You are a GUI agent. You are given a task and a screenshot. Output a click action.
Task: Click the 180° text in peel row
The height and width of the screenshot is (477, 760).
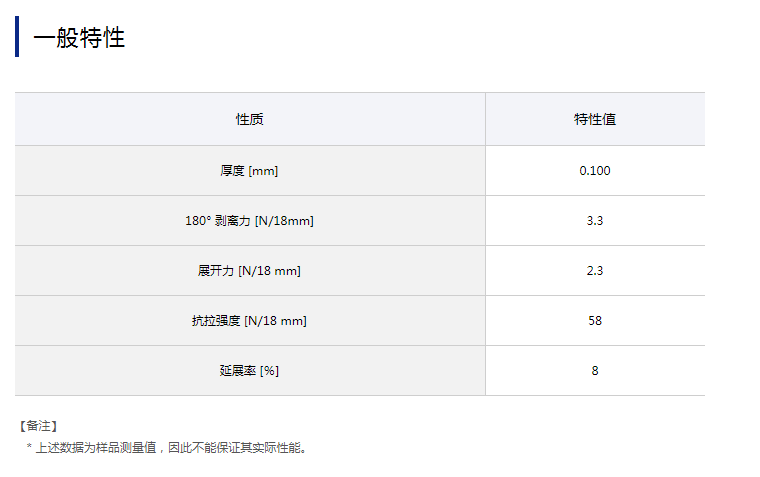pos(196,221)
